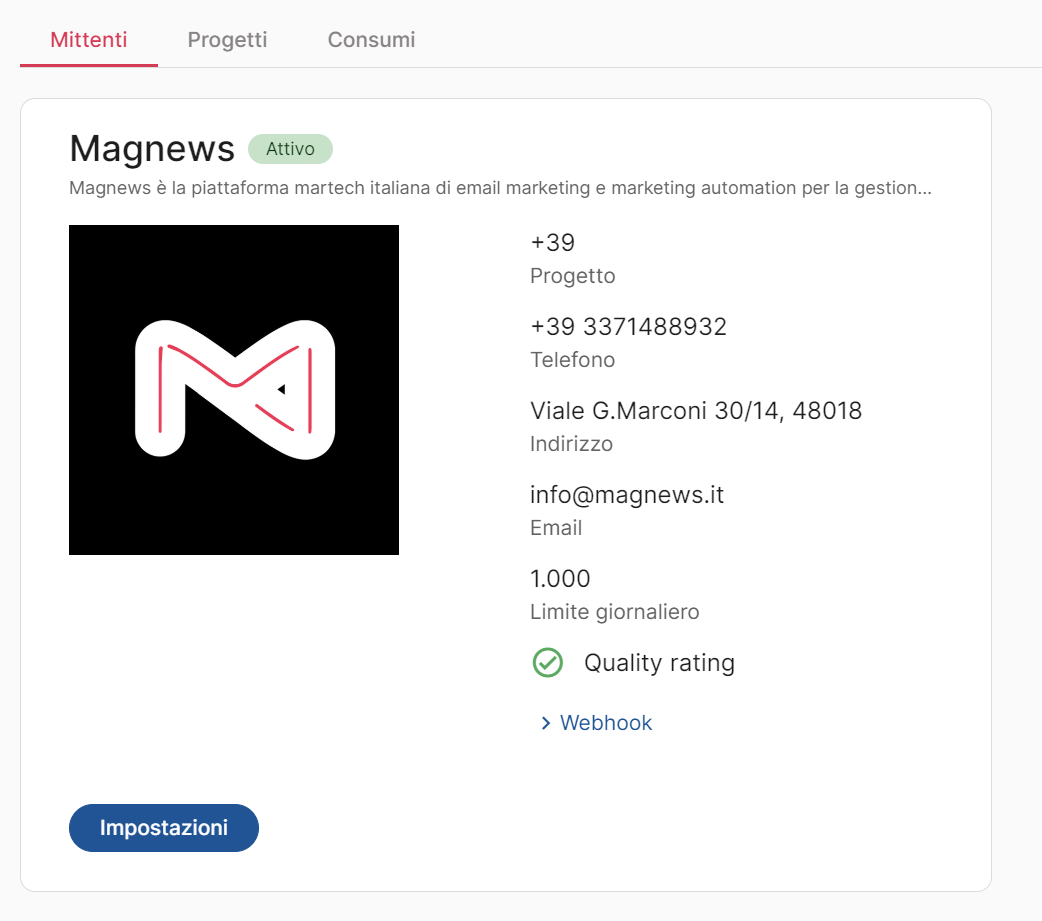
Task: Click the green Quality rating check icon
Action: (x=548, y=663)
